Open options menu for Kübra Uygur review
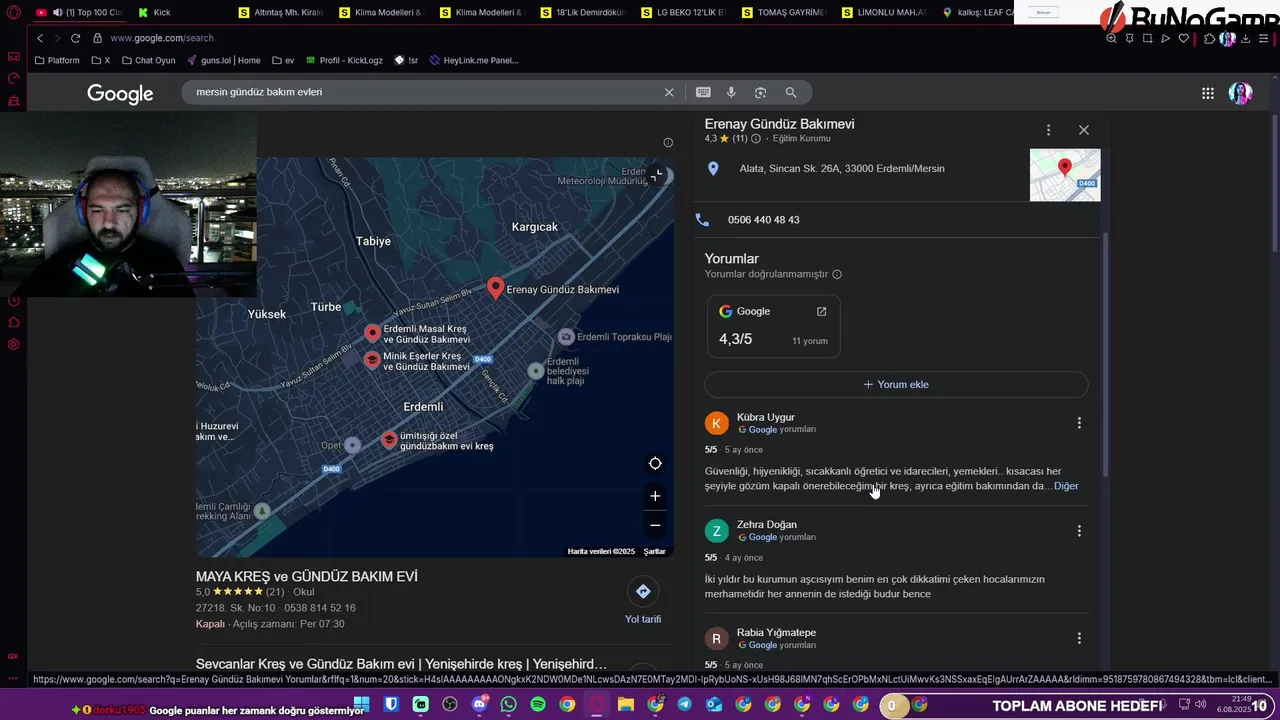Viewport: 1280px width, 720px height. [x=1079, y=423]
